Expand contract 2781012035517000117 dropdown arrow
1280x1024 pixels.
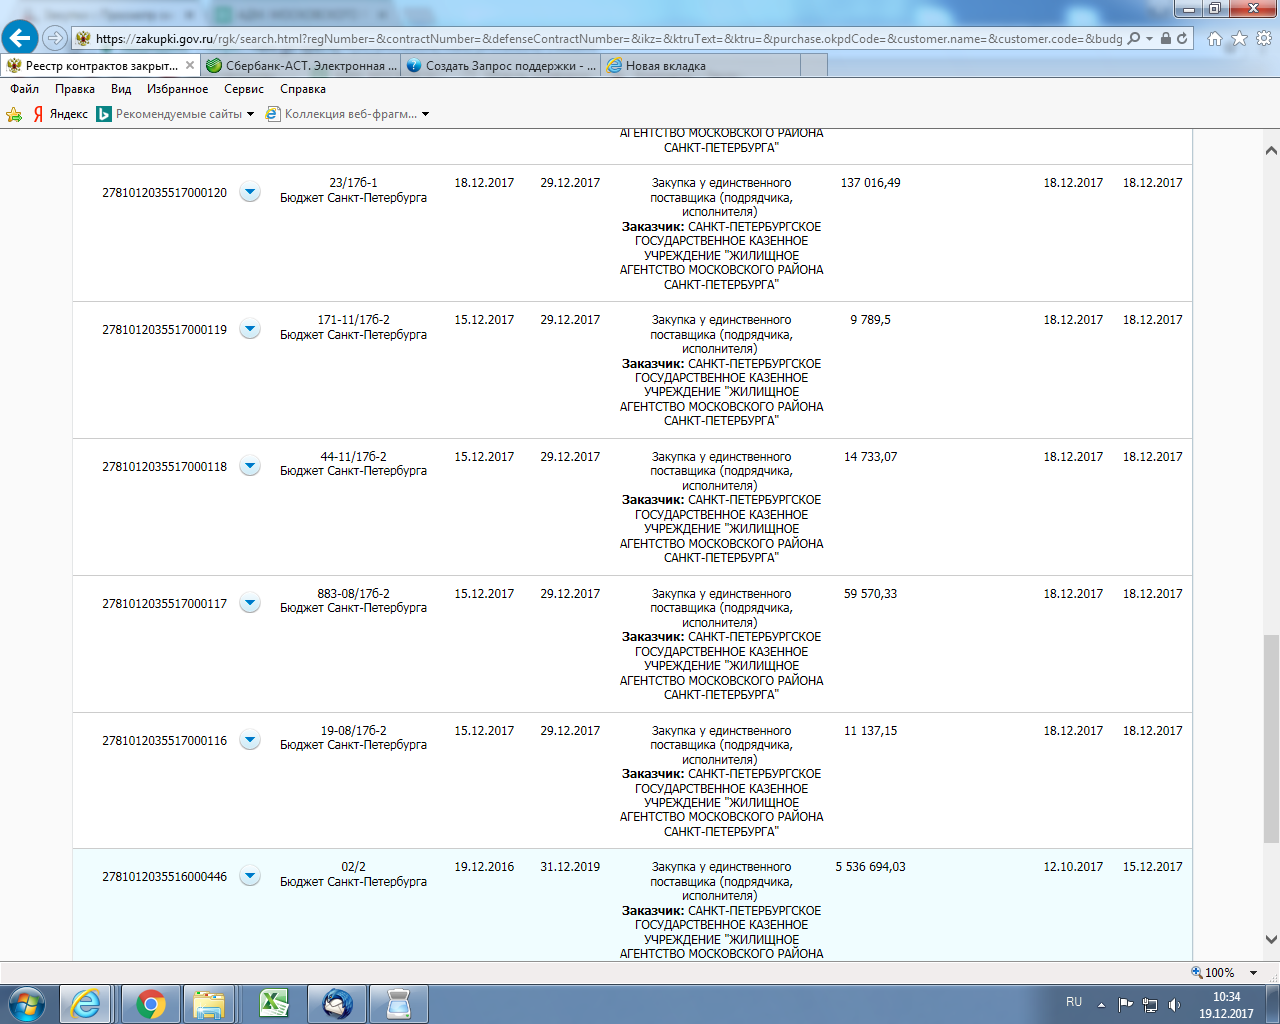[x=250, y=603]
